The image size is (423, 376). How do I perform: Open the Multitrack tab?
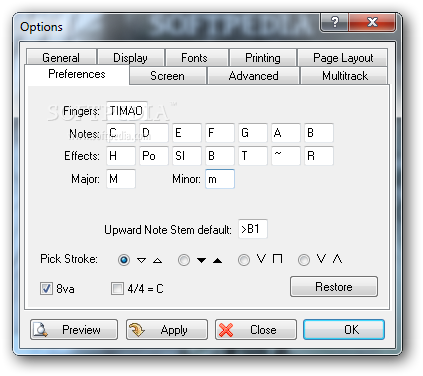coord(344,76)
